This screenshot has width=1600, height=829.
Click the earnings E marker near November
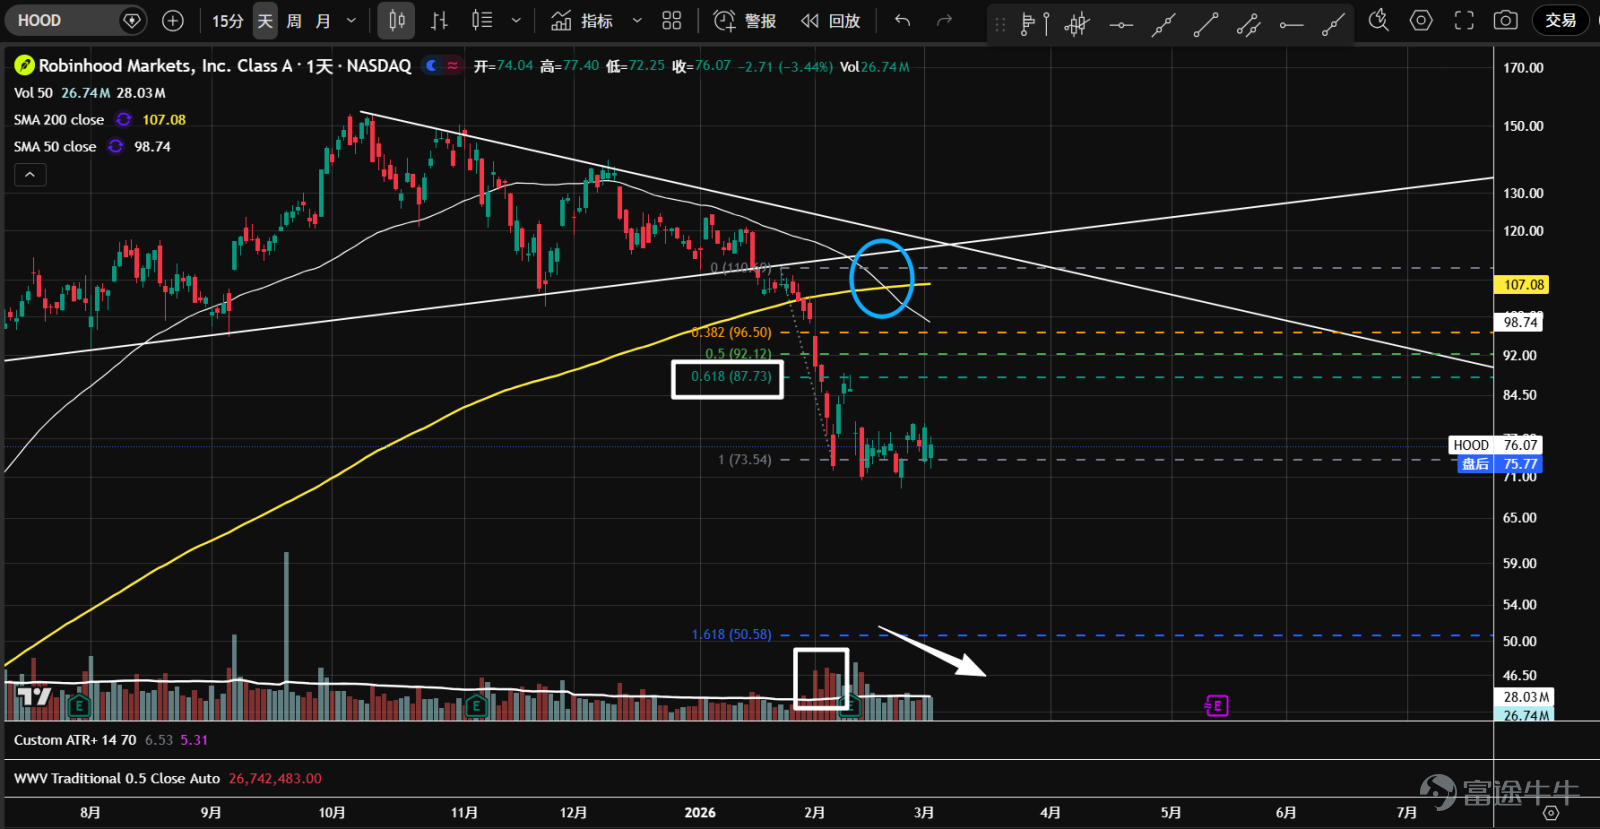[x=476, y=707]
